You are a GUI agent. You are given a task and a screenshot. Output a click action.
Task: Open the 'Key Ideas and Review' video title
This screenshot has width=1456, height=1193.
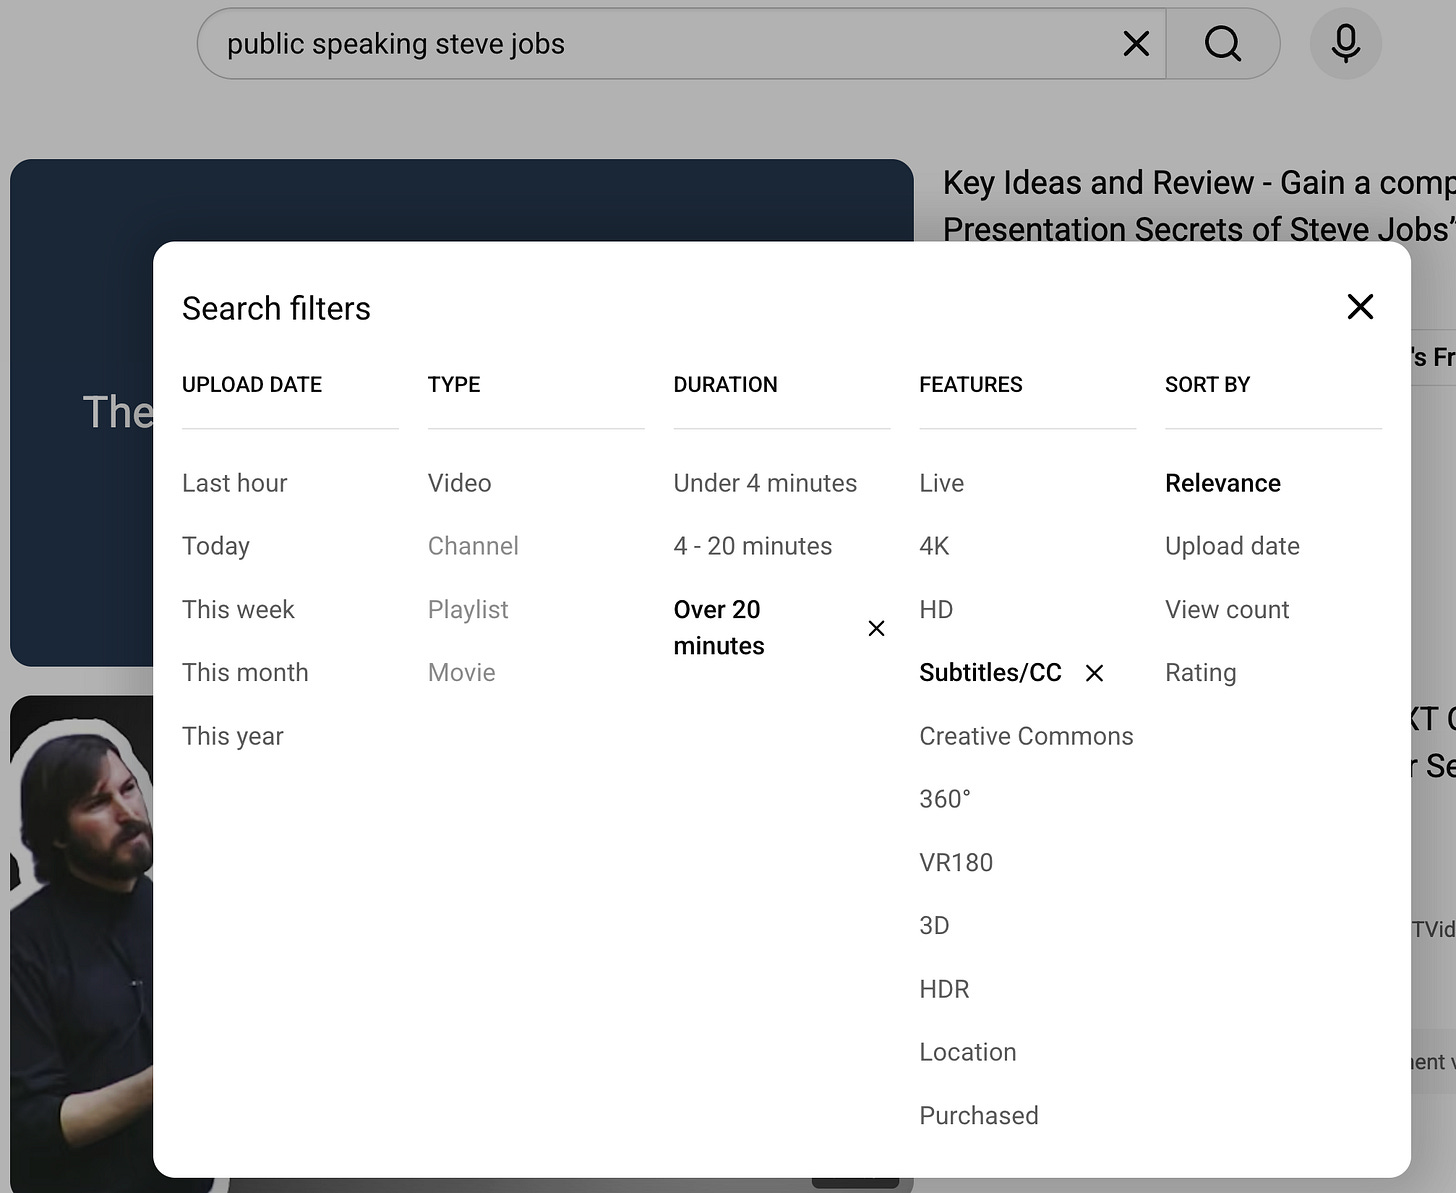[1199, 206]
